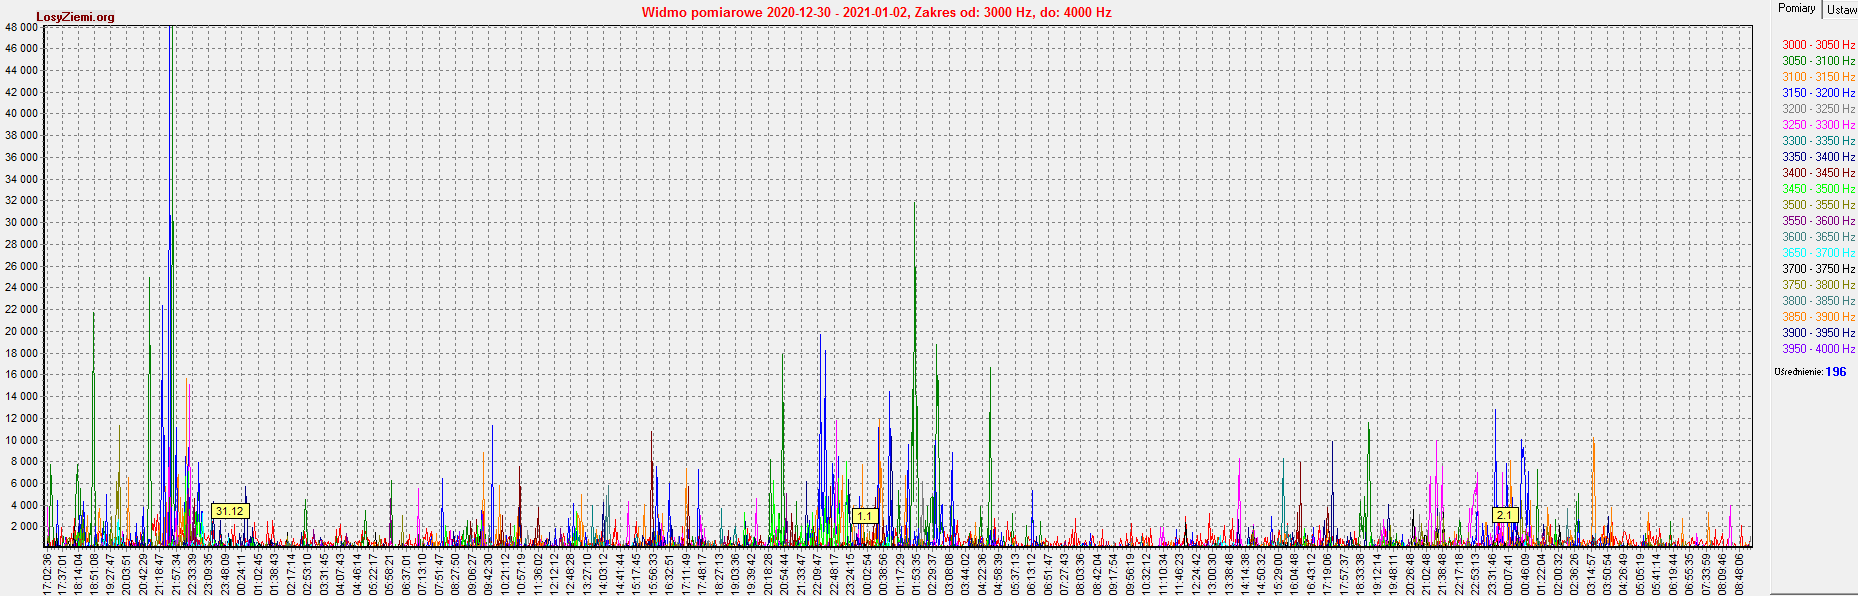
Task: Click the 3700 - 3750 Hz black label
Action: tap(1818, 269)
